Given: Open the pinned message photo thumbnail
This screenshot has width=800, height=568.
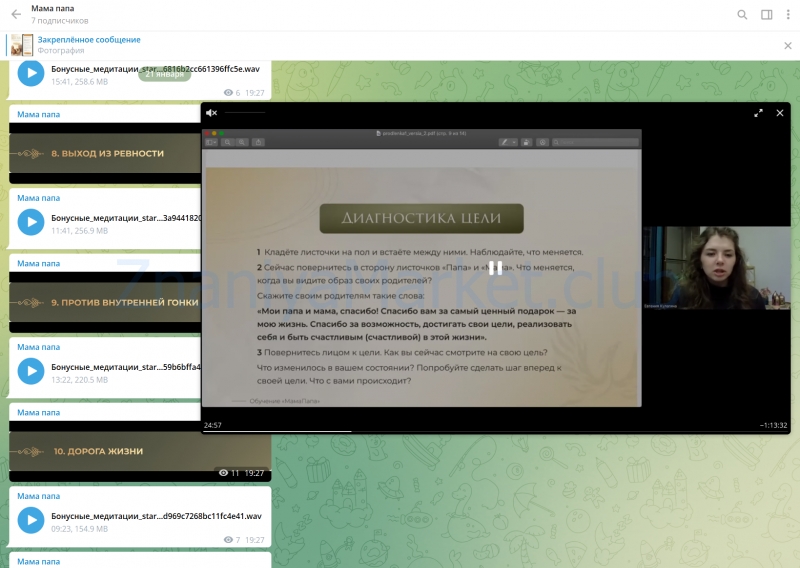Looking at the screenshot, I should [x=22, y=45].
